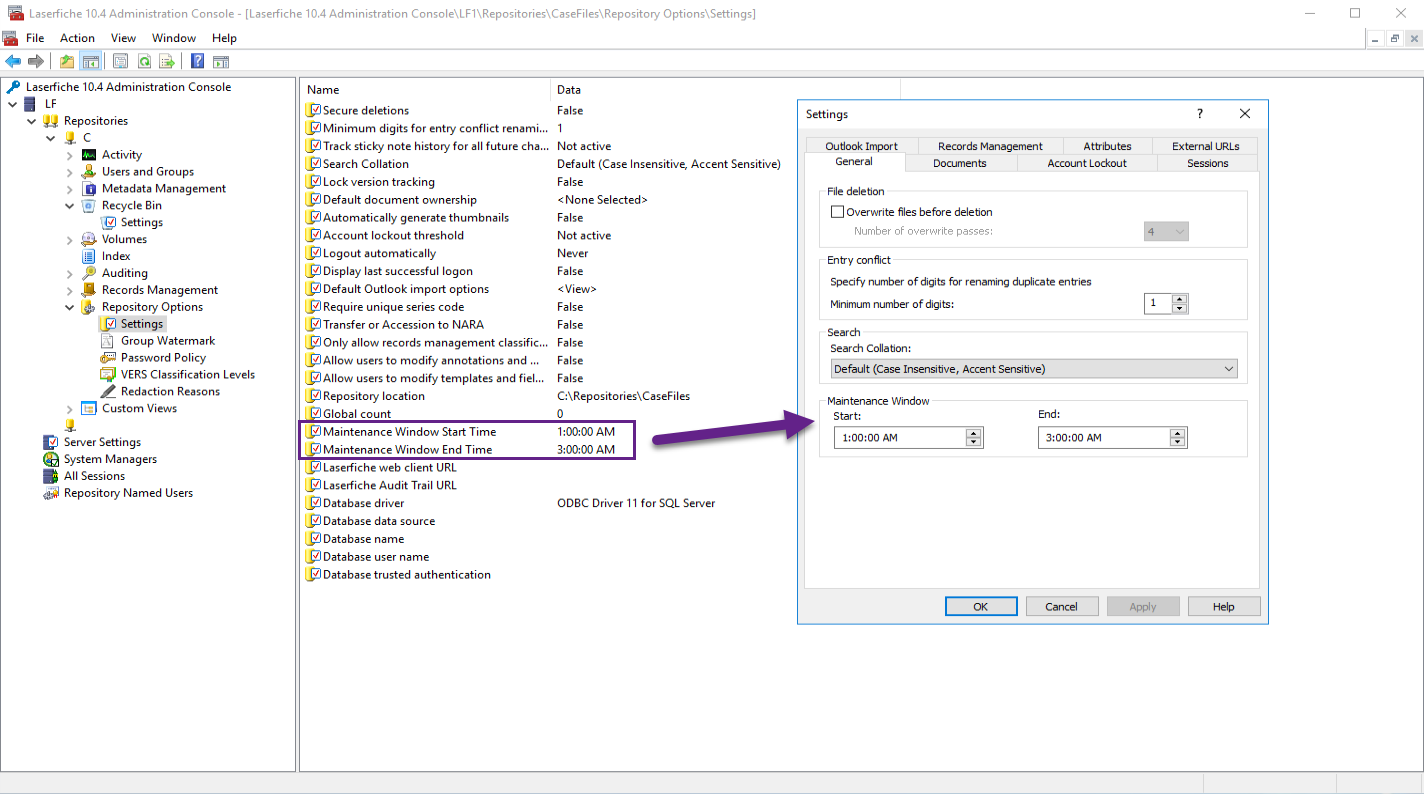Decrease the maintenance End time spinner
This screenshot has height=794, width=1424.
click(1178, 442)
